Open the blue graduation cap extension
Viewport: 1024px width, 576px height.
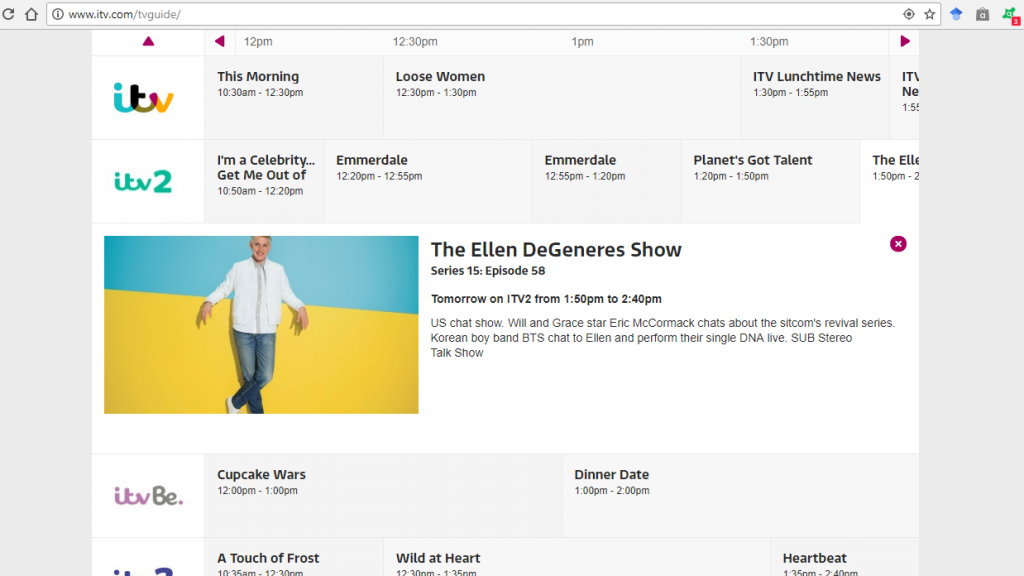(x=956, y=14)
